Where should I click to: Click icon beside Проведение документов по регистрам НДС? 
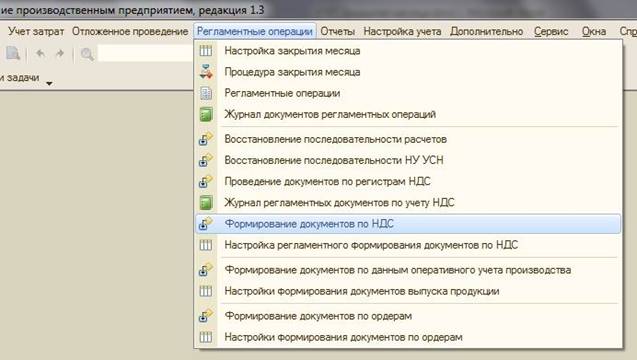click(x=206, y=181)
